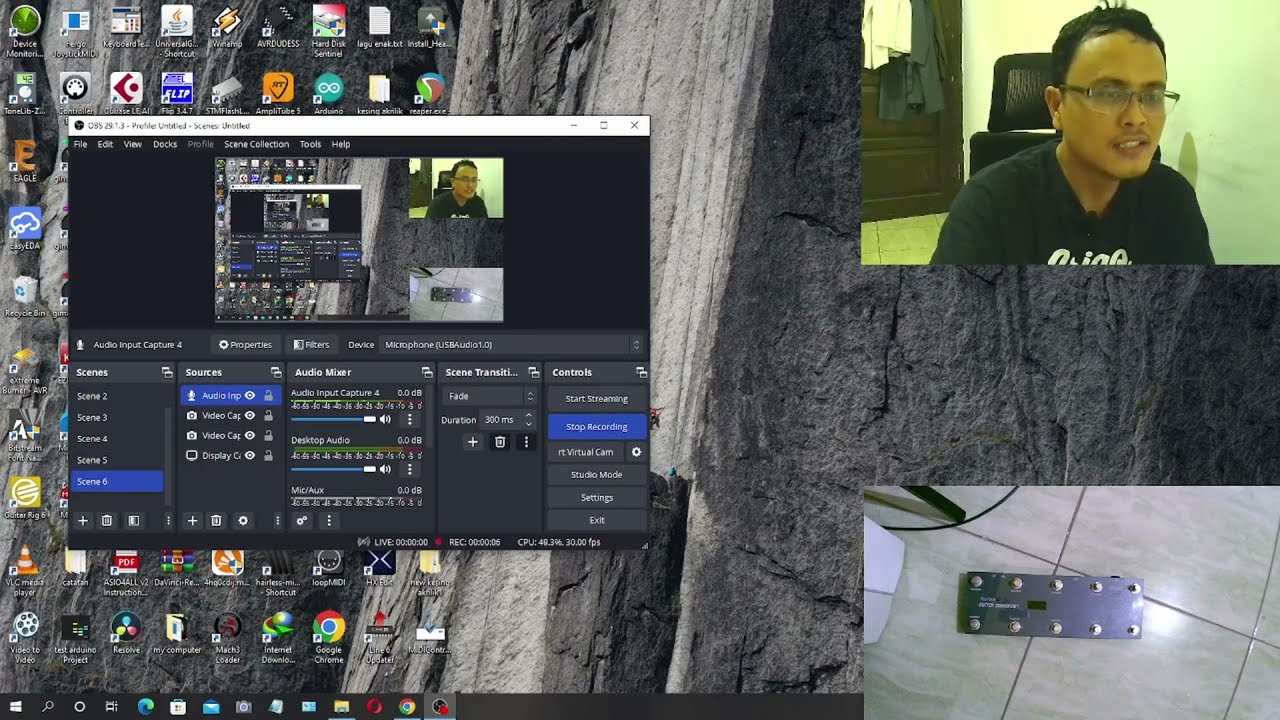1280x720 pixels.
Task: Add a new scene with the plus icon
Action: [x=83, y=520]
